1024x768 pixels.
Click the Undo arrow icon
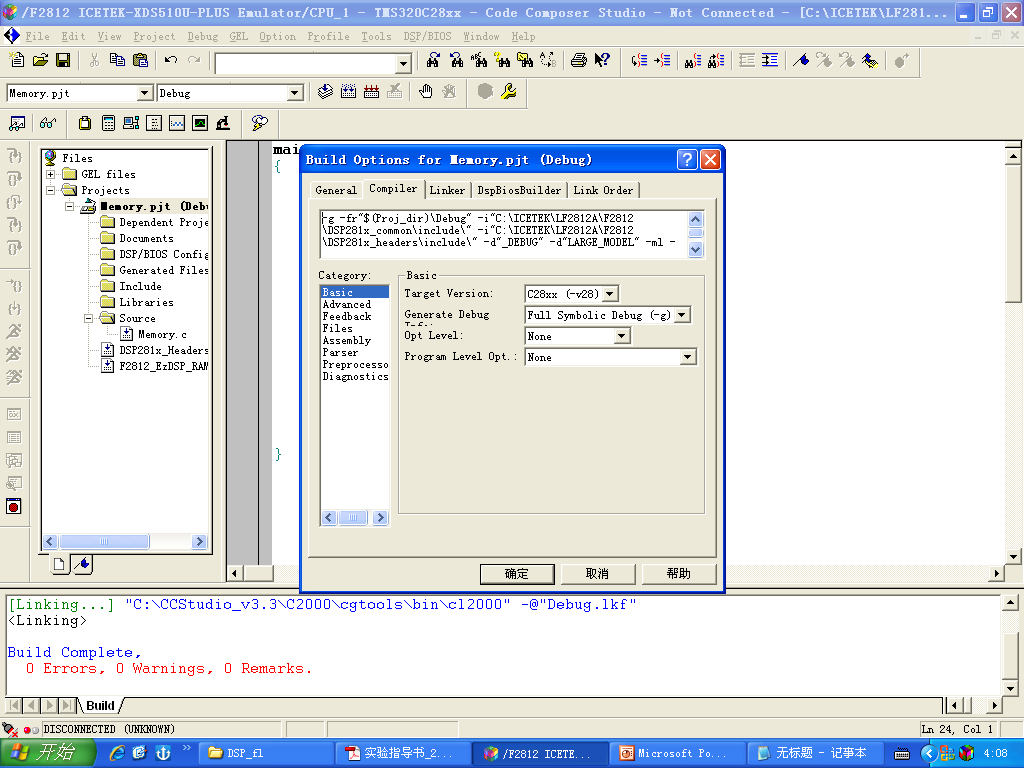click(171, 60)
